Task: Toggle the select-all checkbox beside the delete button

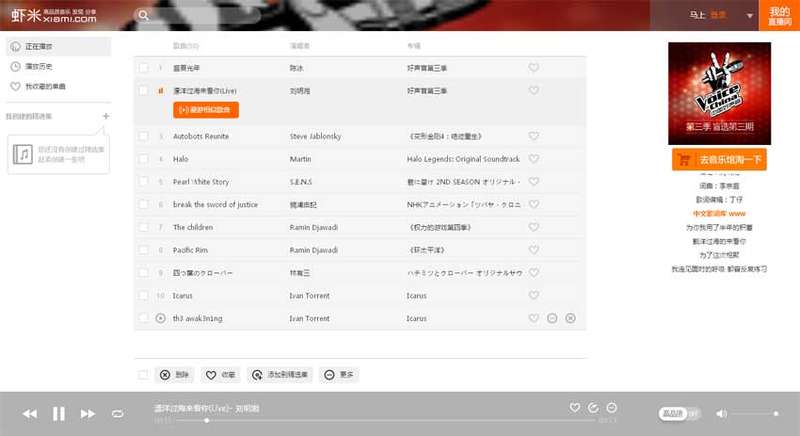Action: (144, 375)
